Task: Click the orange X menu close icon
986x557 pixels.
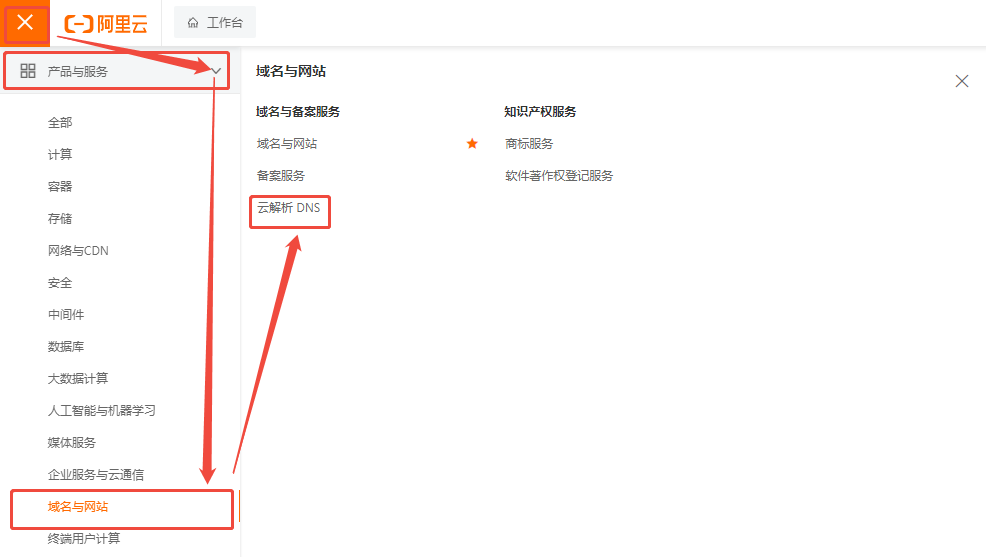Action: pos(25,23)
